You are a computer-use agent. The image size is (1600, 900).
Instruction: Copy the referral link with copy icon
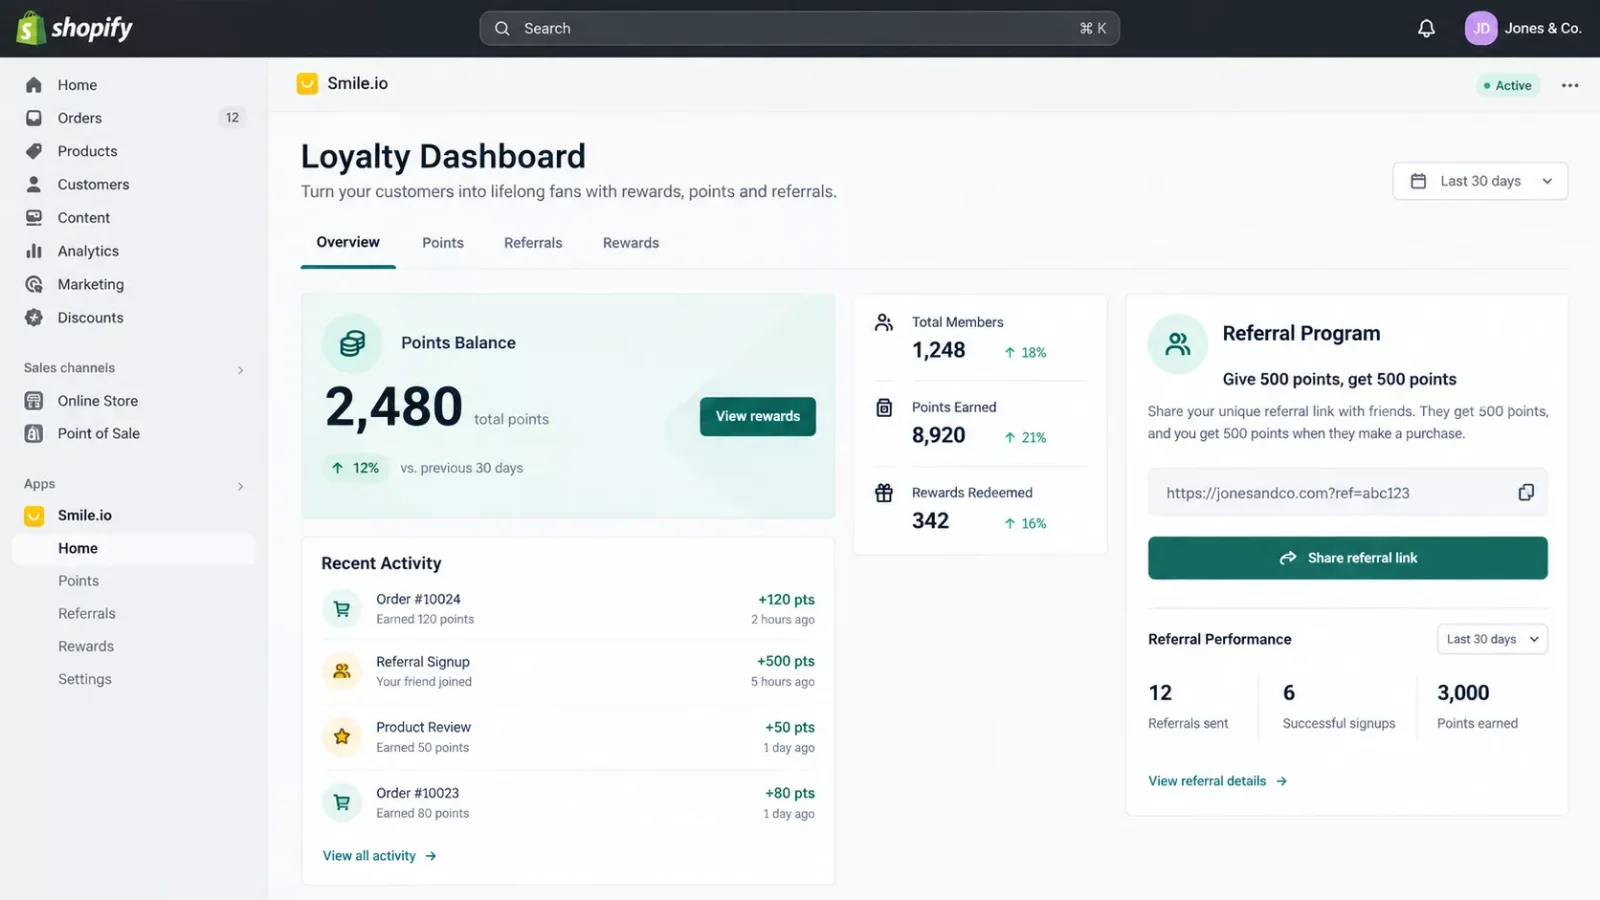click(x=1526, y=492)
